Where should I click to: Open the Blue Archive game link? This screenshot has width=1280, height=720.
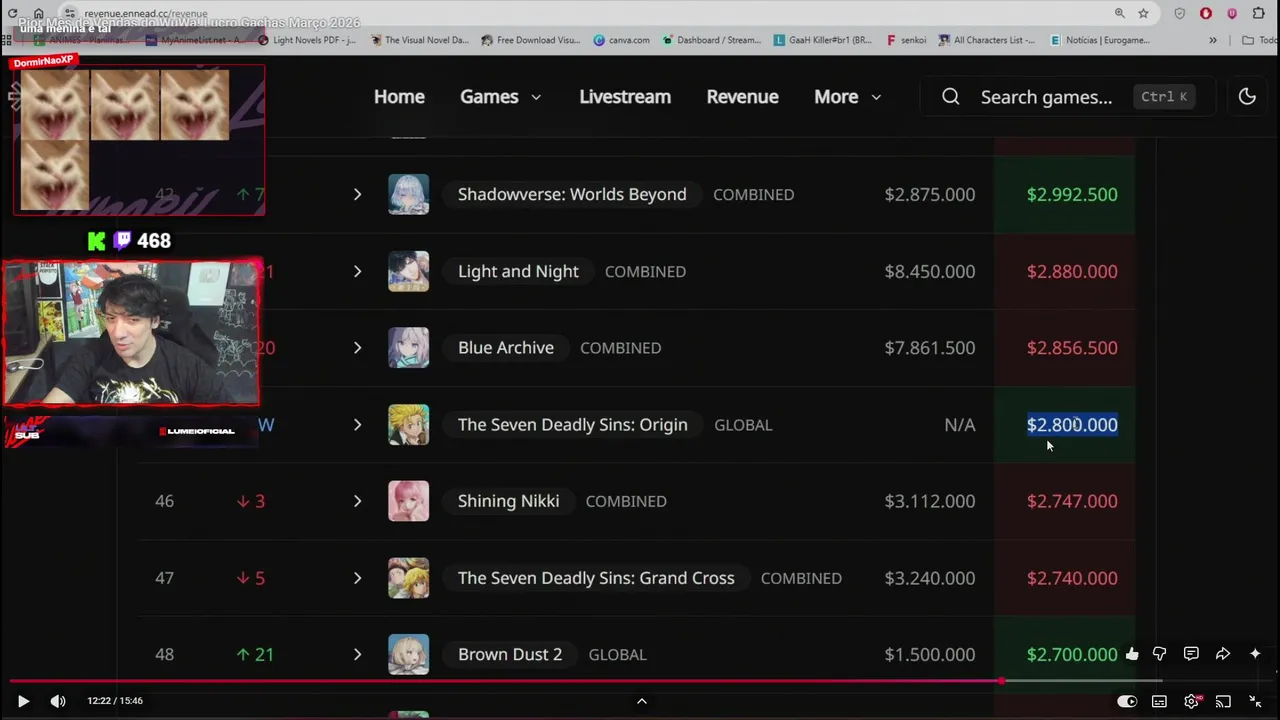[505, 348]
